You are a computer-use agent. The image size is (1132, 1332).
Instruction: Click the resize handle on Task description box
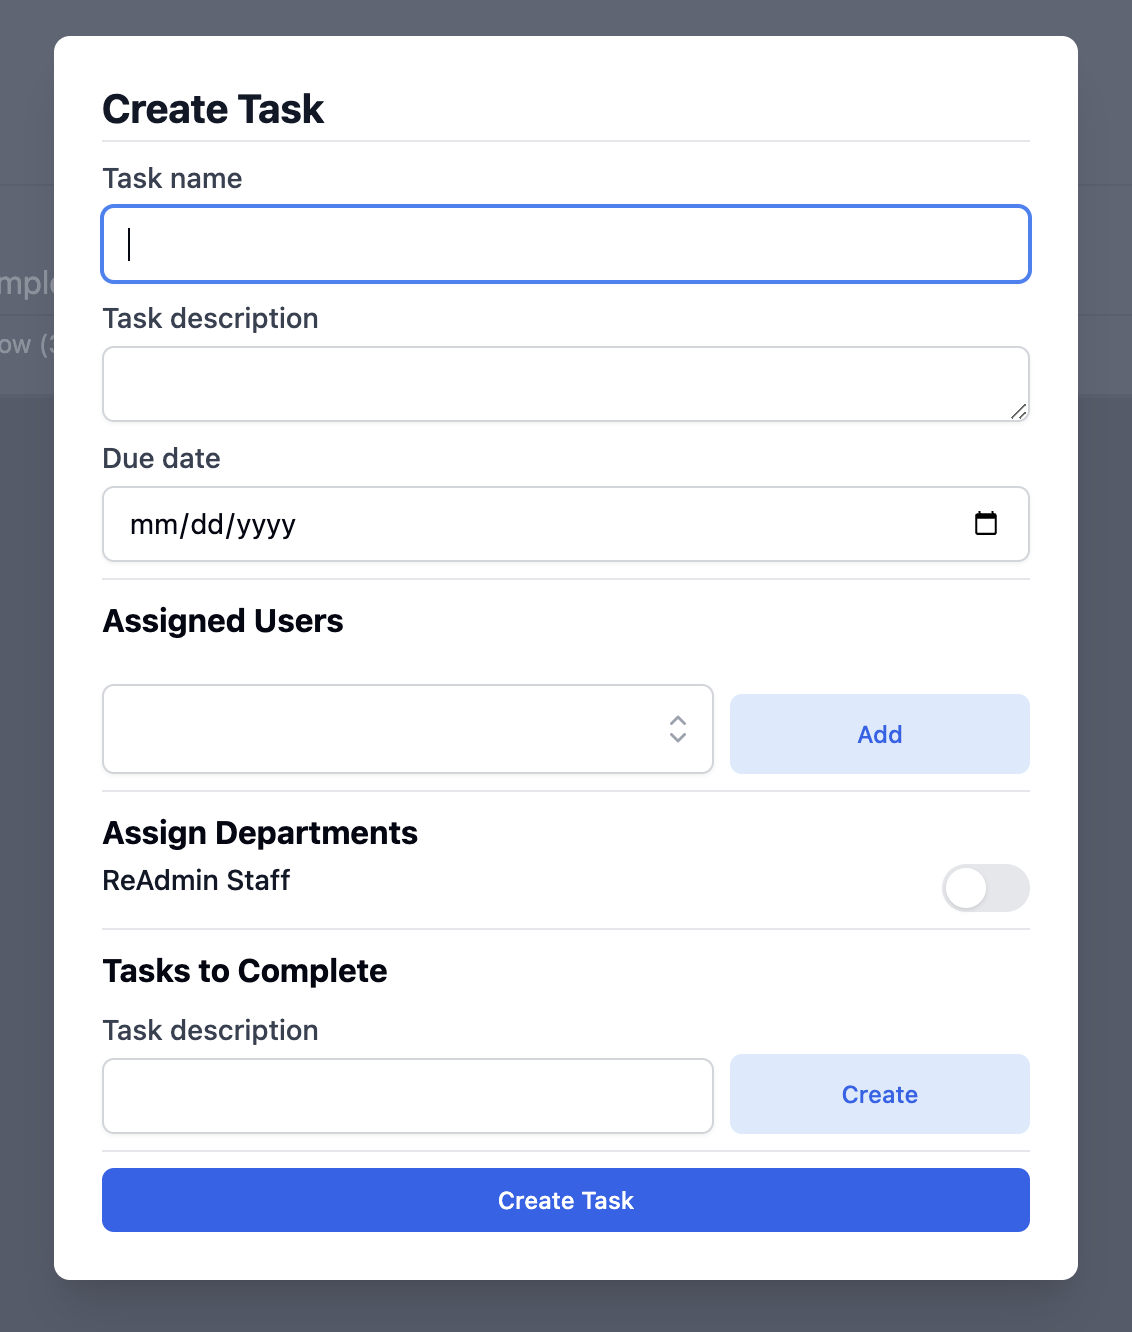[x=1020, y=411]
